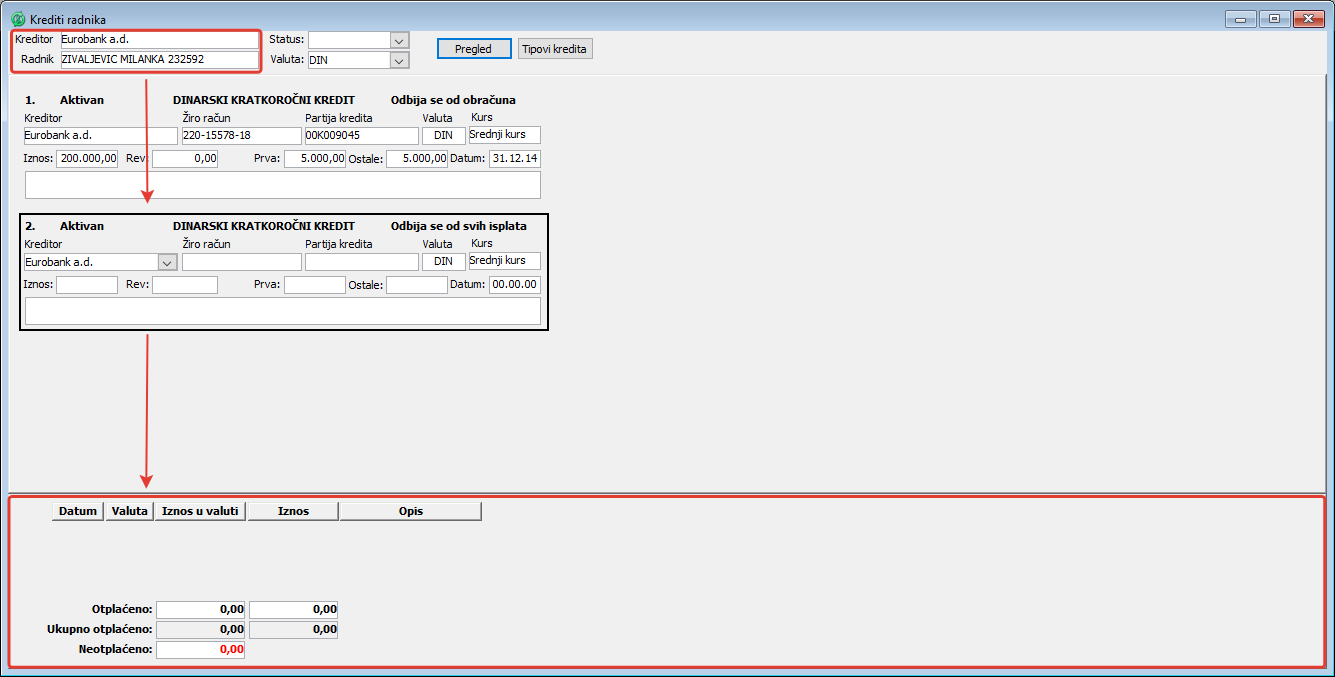Click the Iznos field showing 200.000,00
This screenshot has height=677, width=1335.
[87, 159]
